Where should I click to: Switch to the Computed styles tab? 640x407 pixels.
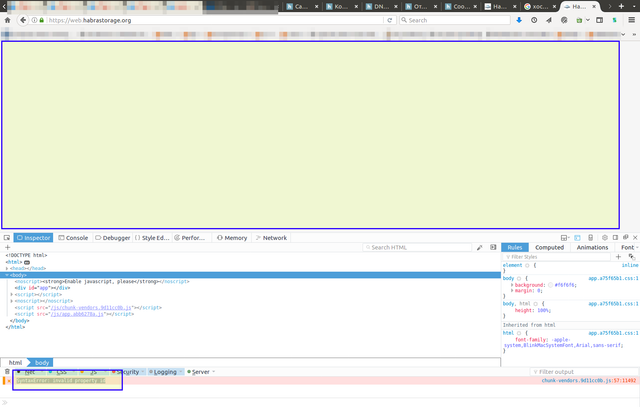(549, 247)
